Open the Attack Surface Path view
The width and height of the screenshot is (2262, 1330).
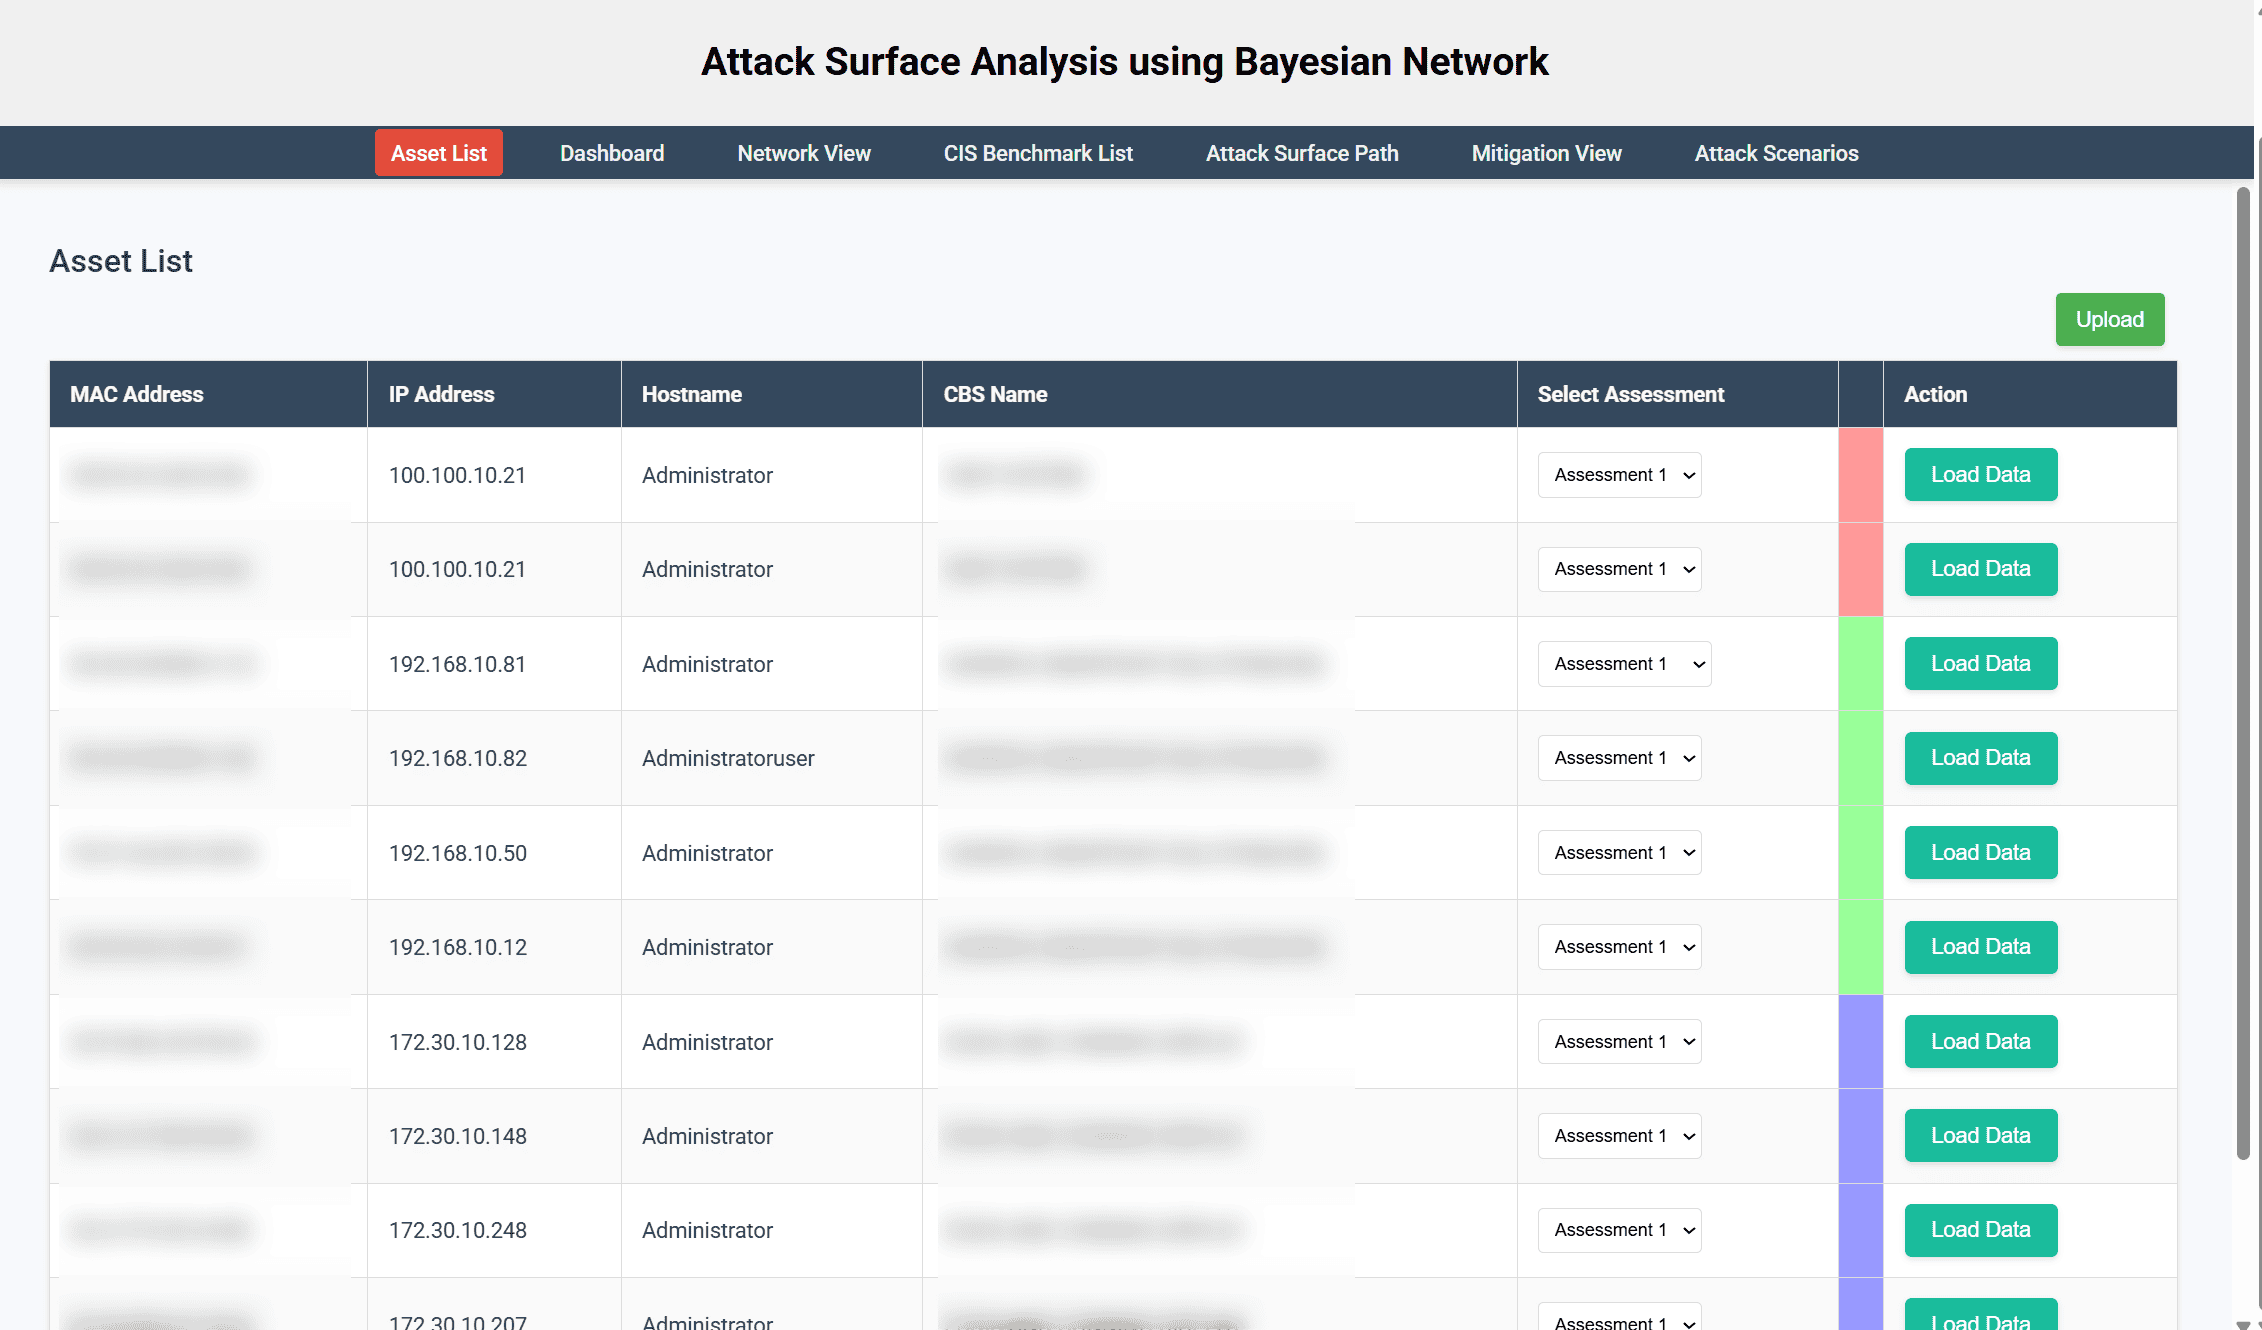[x=1301, y=153]
